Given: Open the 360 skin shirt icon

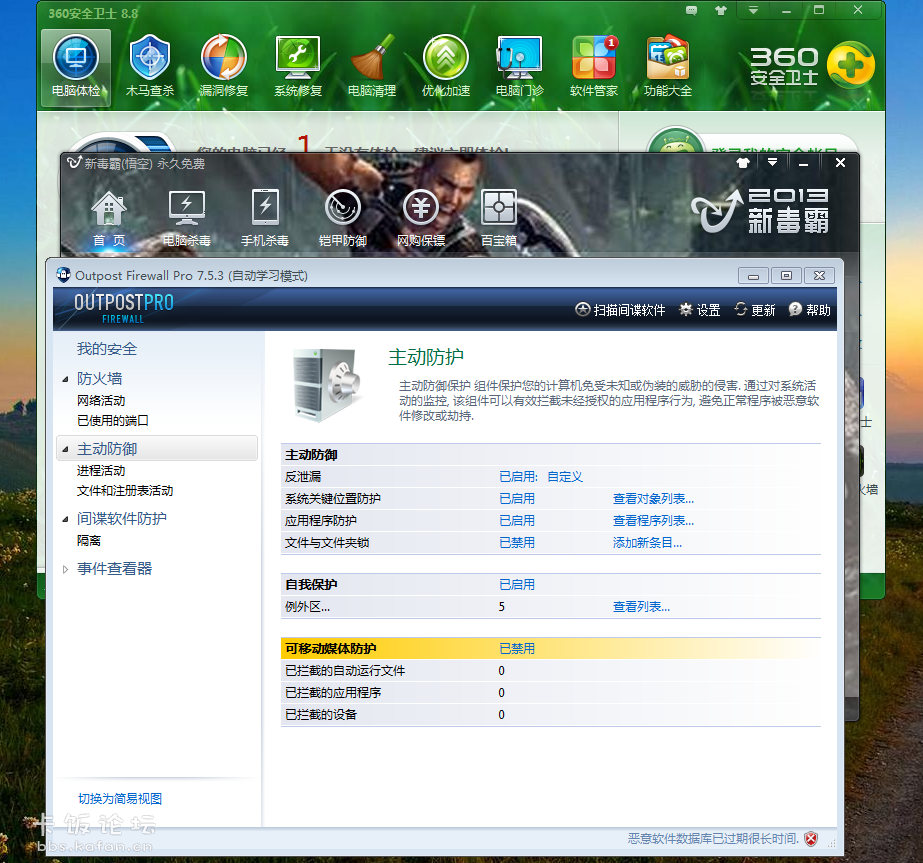Looking at the screenshot, I should click(721, 11).
